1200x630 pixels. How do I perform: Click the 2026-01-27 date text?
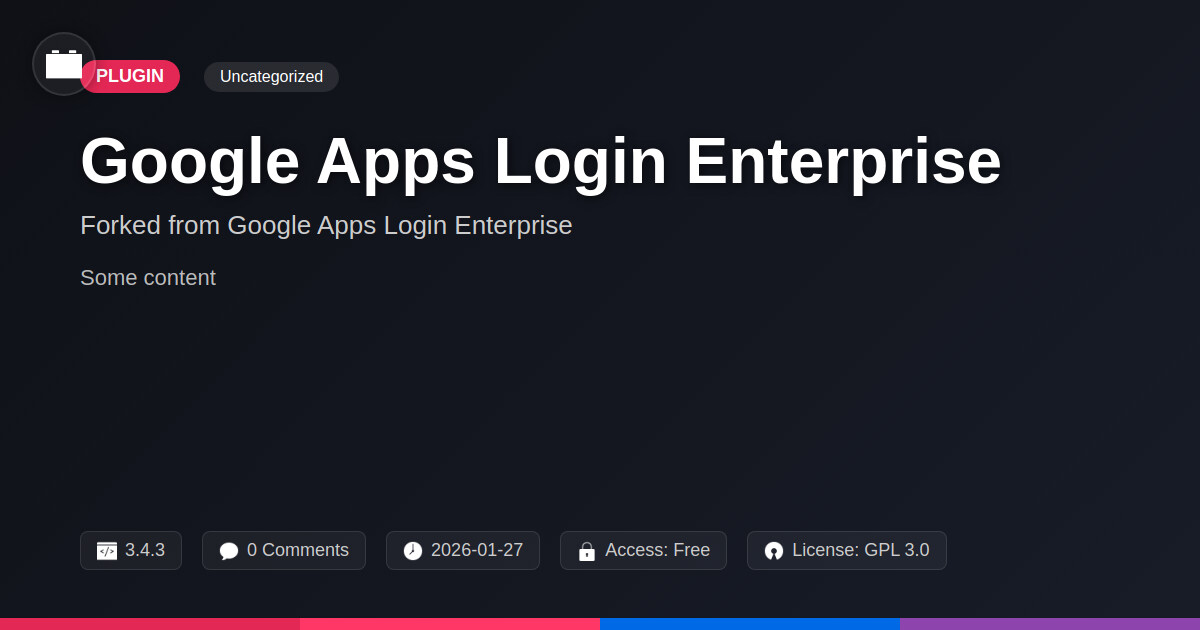coord(476,550)
